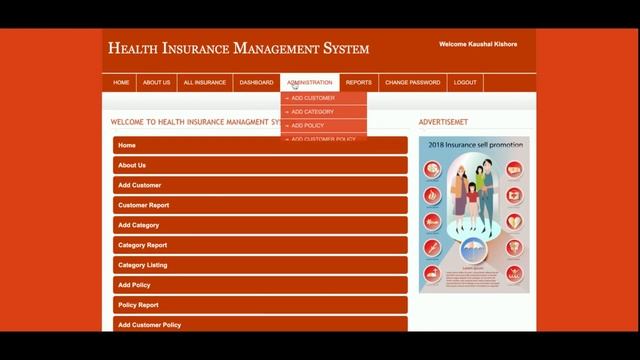
Task: Open the REPORTS menu
Action: (358, 82)
